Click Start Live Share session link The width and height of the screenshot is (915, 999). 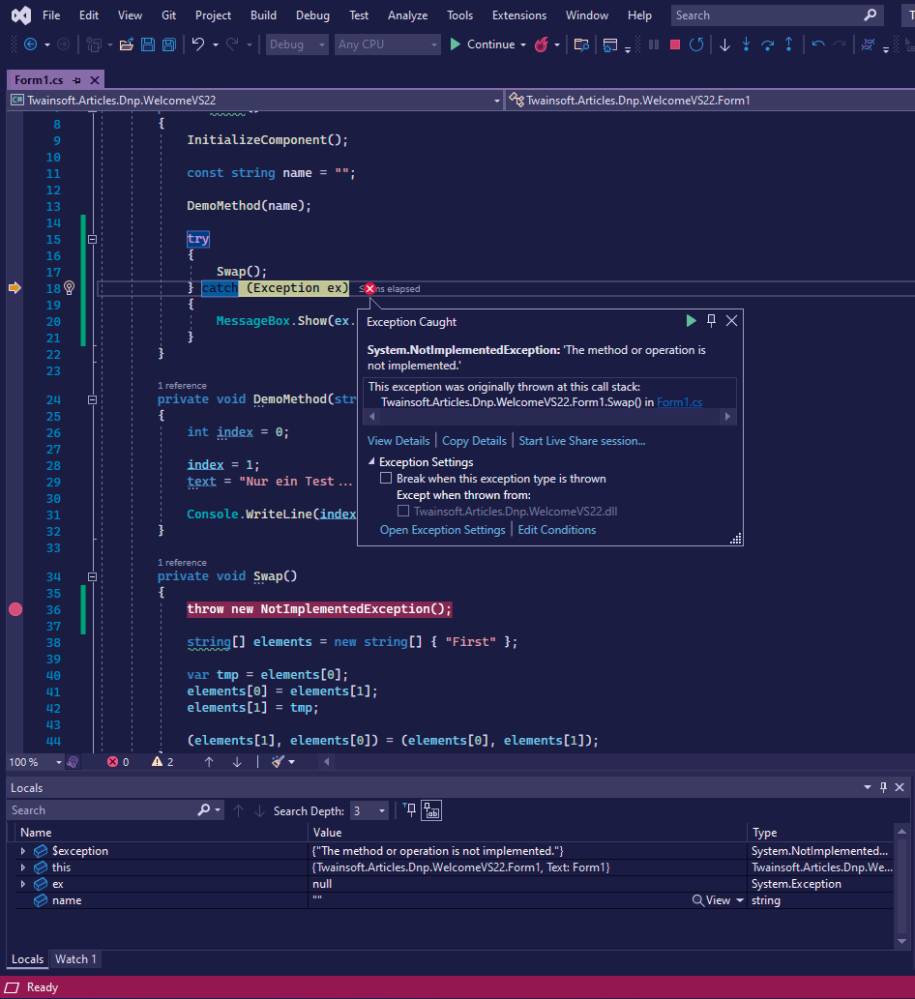click(582, 441)
